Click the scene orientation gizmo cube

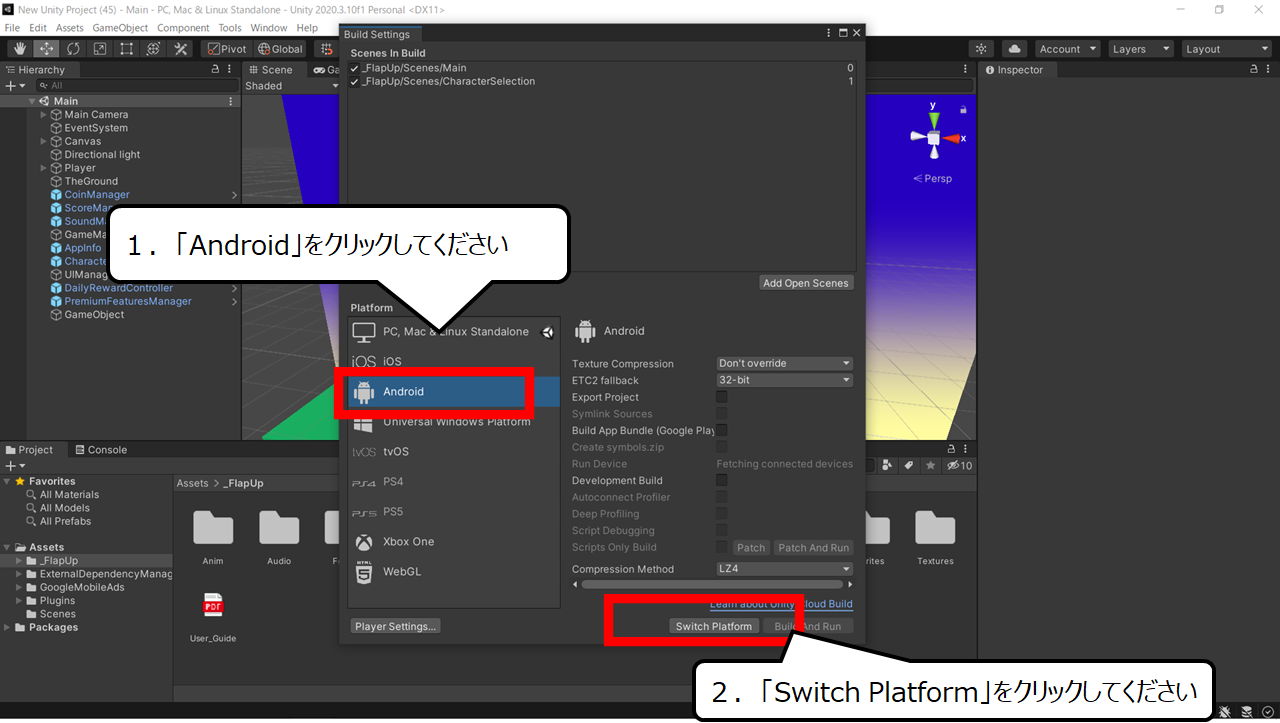[x=934, y=138]
